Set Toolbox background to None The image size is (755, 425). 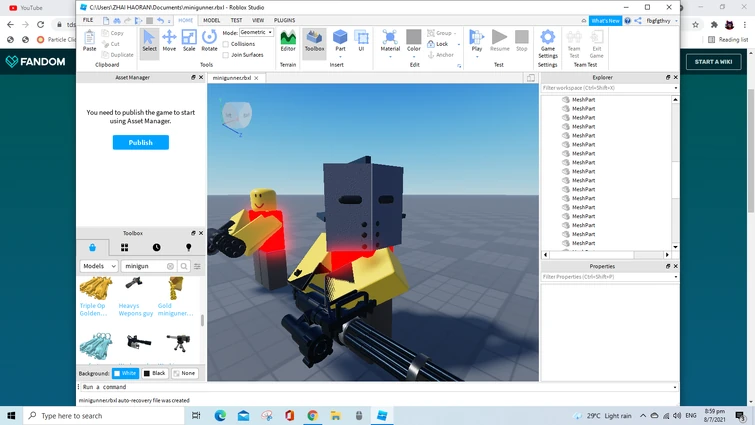click(184, 373)
